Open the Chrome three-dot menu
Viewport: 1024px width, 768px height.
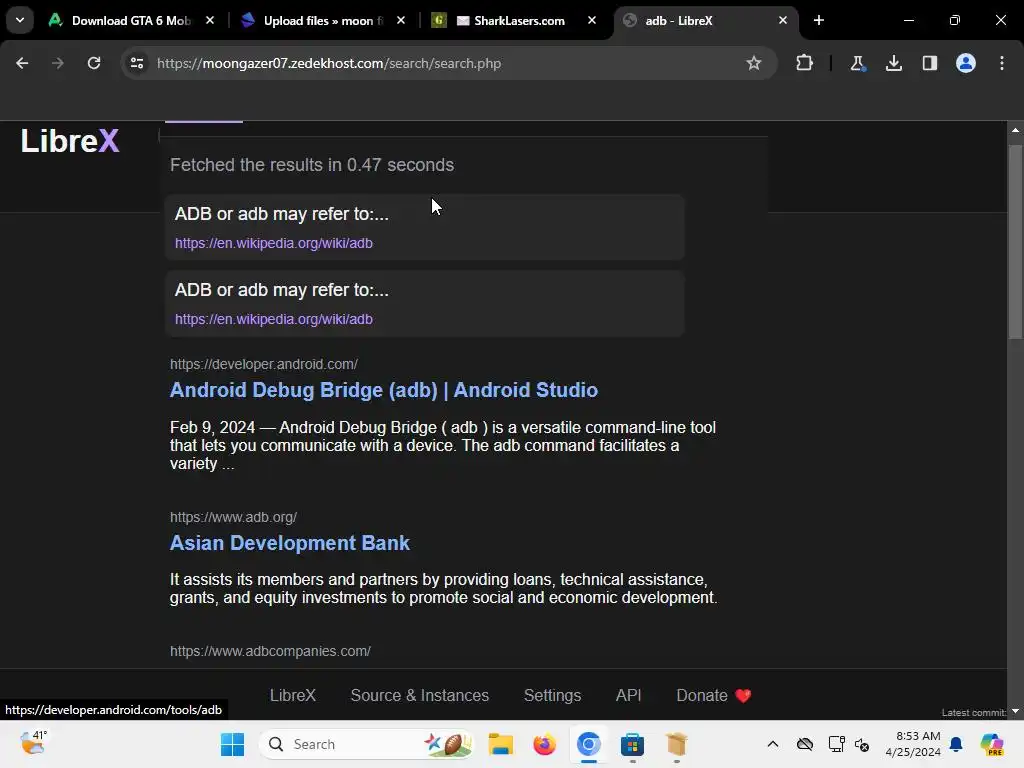point(1002,63)
